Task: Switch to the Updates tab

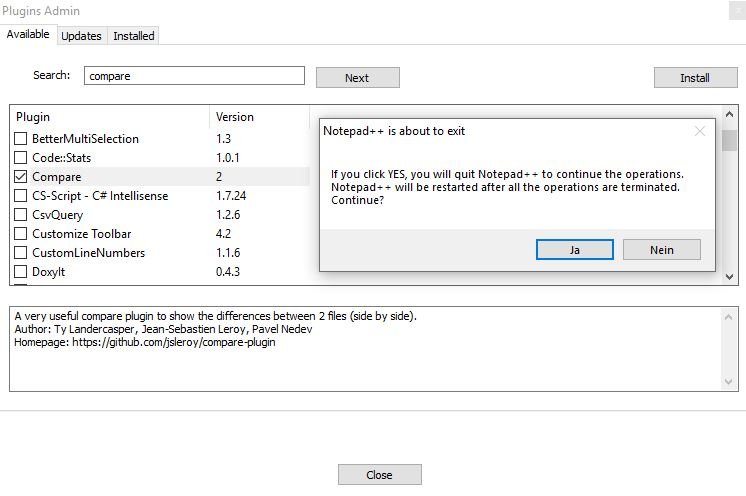Action: tap(81, 36)
